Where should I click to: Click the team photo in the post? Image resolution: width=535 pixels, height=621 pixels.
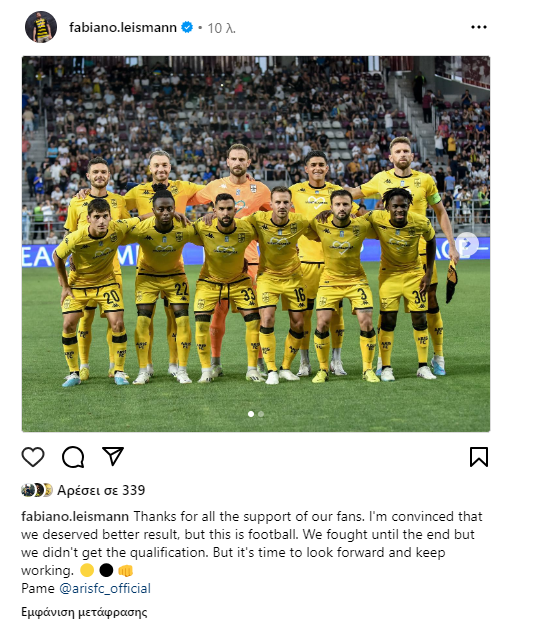256,244
